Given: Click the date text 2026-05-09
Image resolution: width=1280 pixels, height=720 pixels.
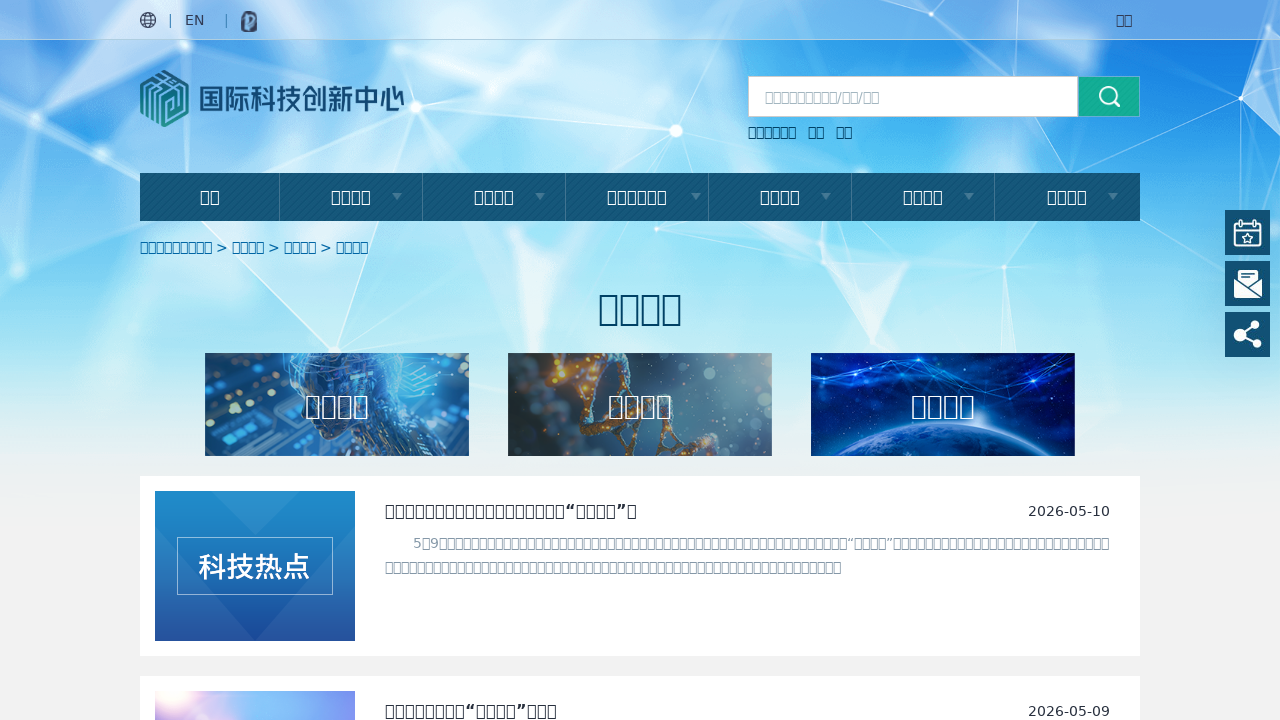Looking at the screenshot, I should pyautogui.click(x=1069, y=711).
